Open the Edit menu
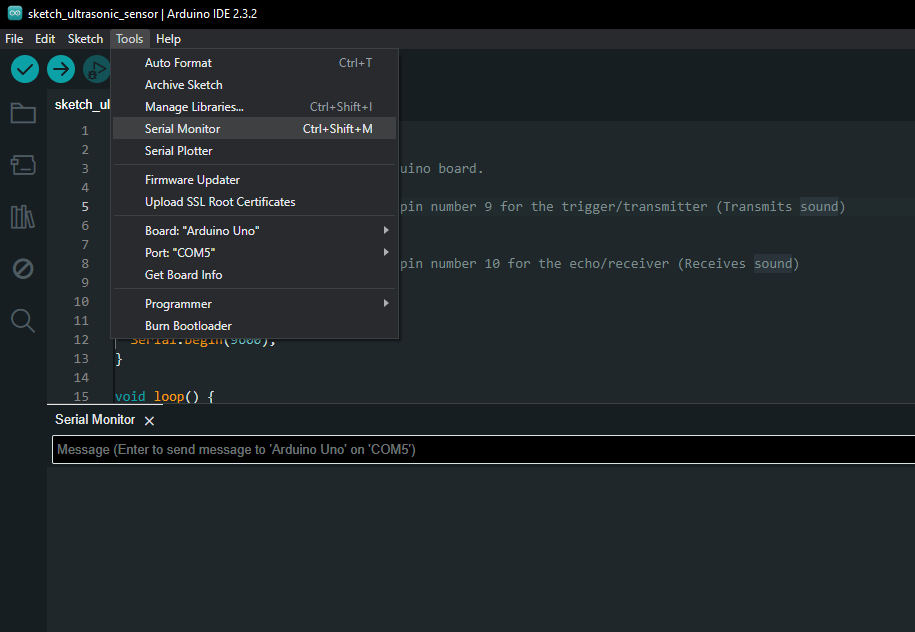This screenshot has width=915, height=632. [x=45, y=39]
